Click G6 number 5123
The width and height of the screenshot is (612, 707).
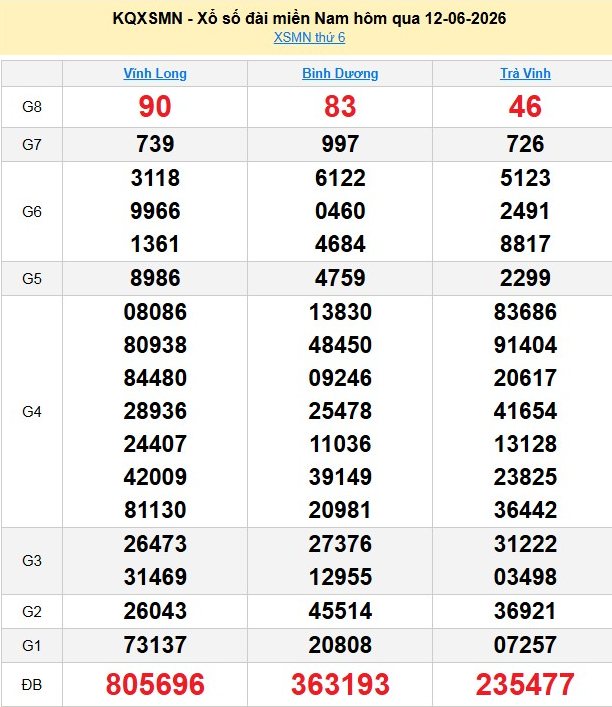click(x=525, y=178)
